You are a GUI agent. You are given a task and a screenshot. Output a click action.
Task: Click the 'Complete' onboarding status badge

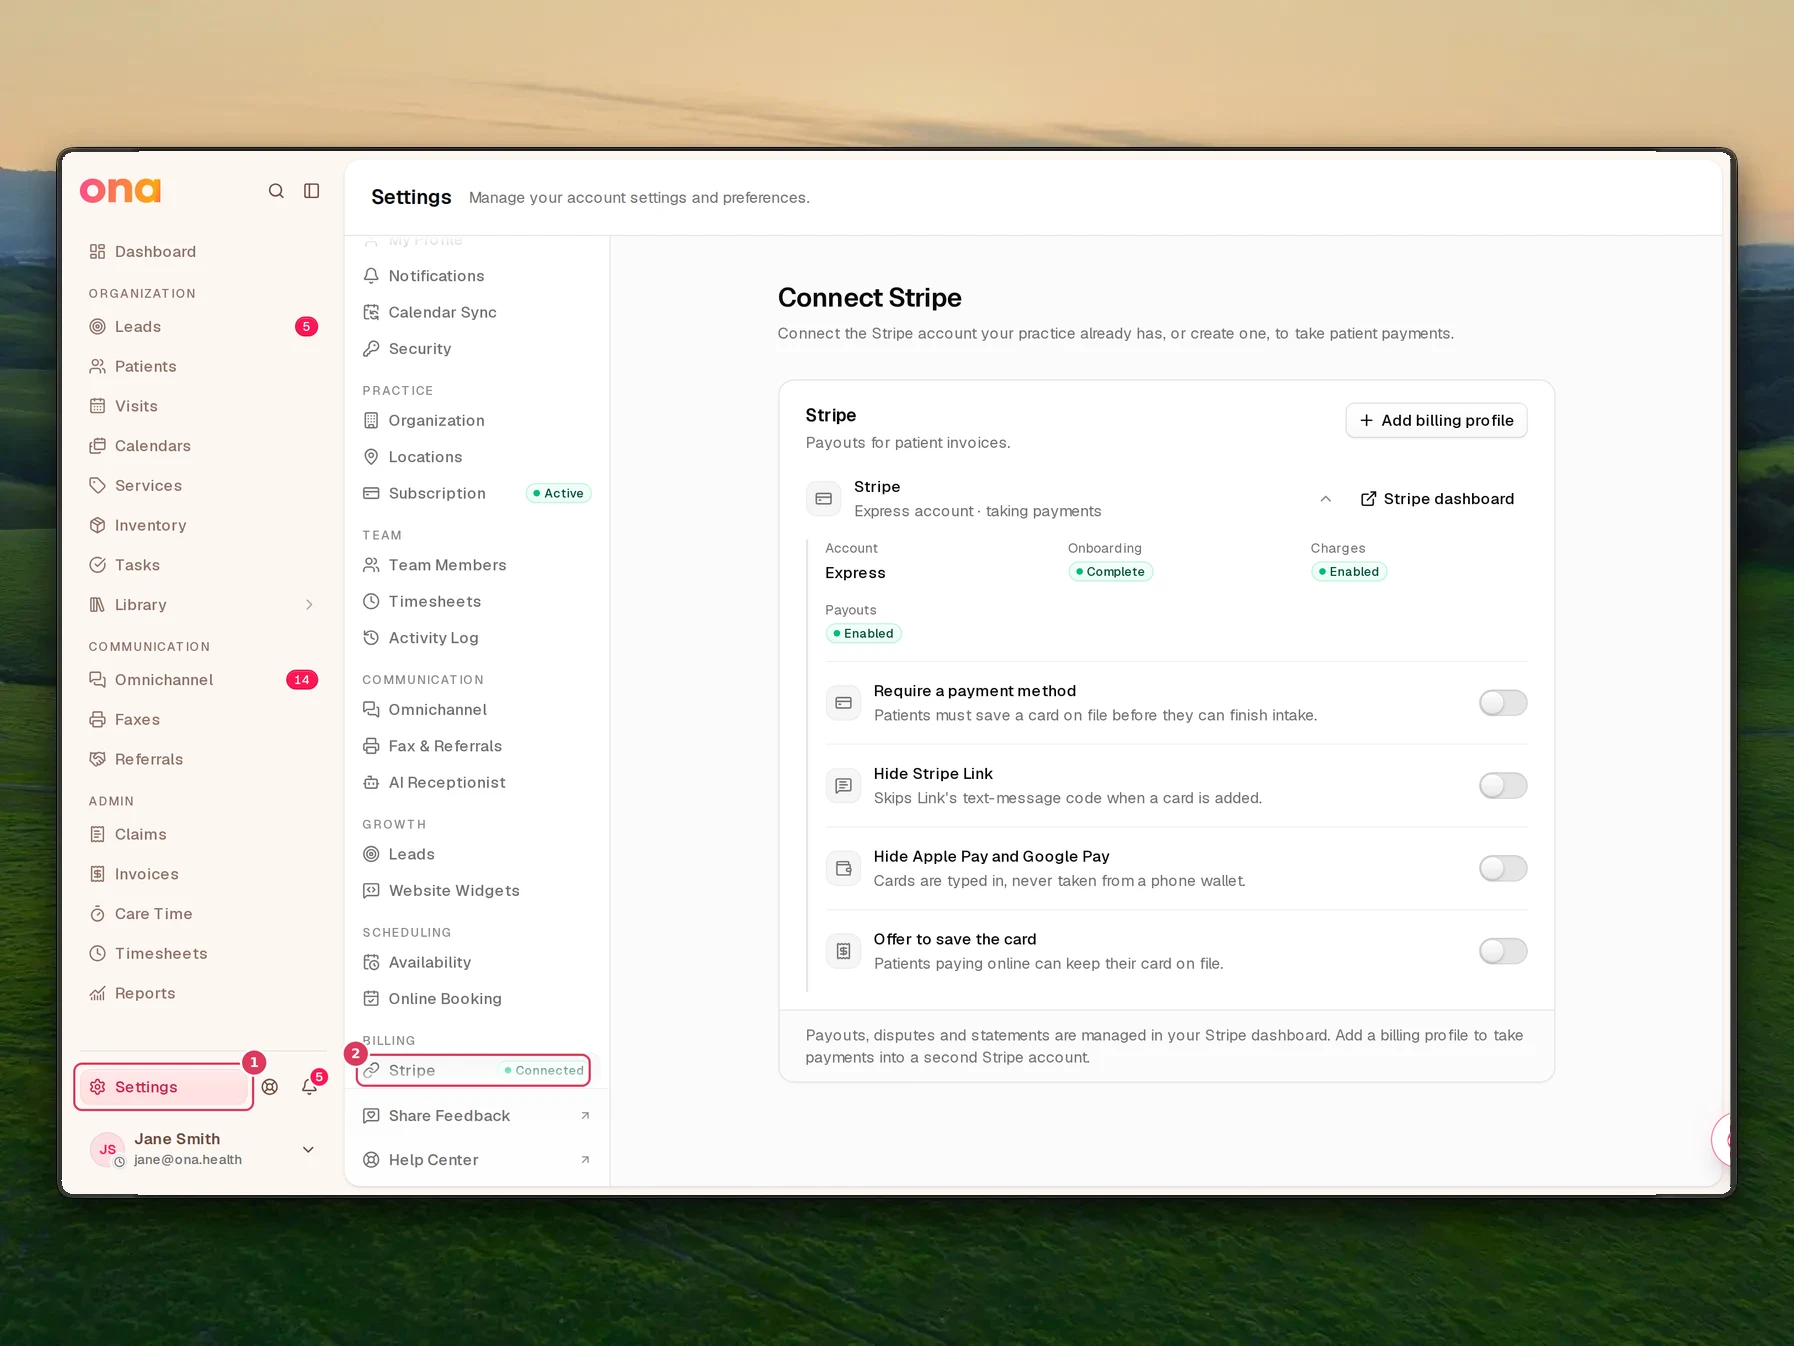pyautogui.click(x=1110, y=572)
